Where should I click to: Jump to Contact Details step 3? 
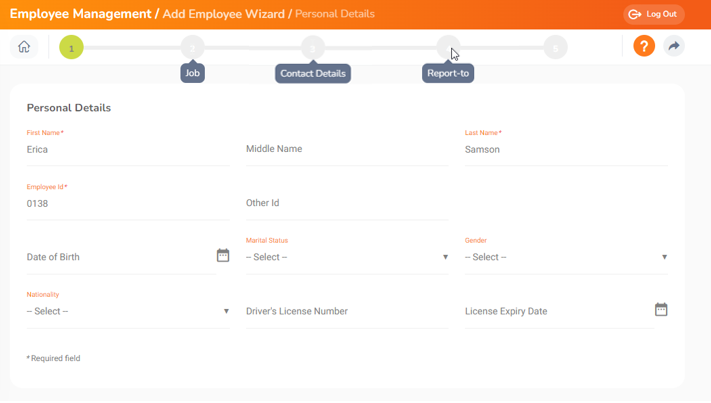[313, 47]
